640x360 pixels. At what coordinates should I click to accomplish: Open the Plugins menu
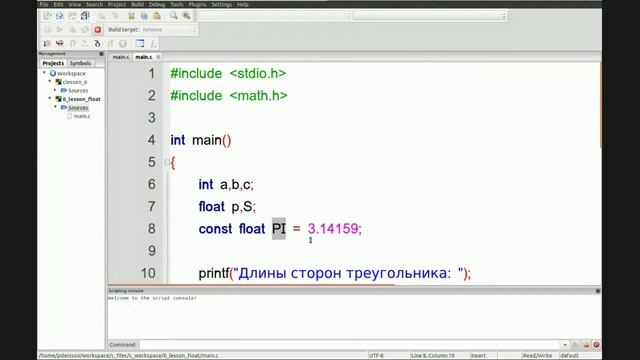click(x=197, y=4)
